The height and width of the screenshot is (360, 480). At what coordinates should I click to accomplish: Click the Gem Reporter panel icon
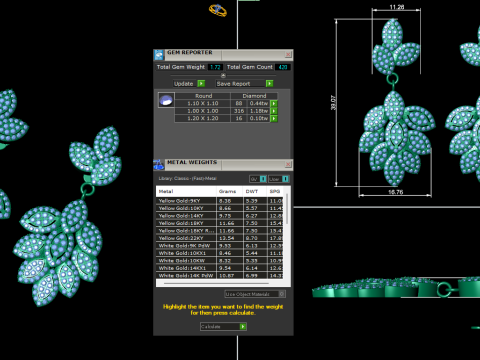[x=159, y=55]
